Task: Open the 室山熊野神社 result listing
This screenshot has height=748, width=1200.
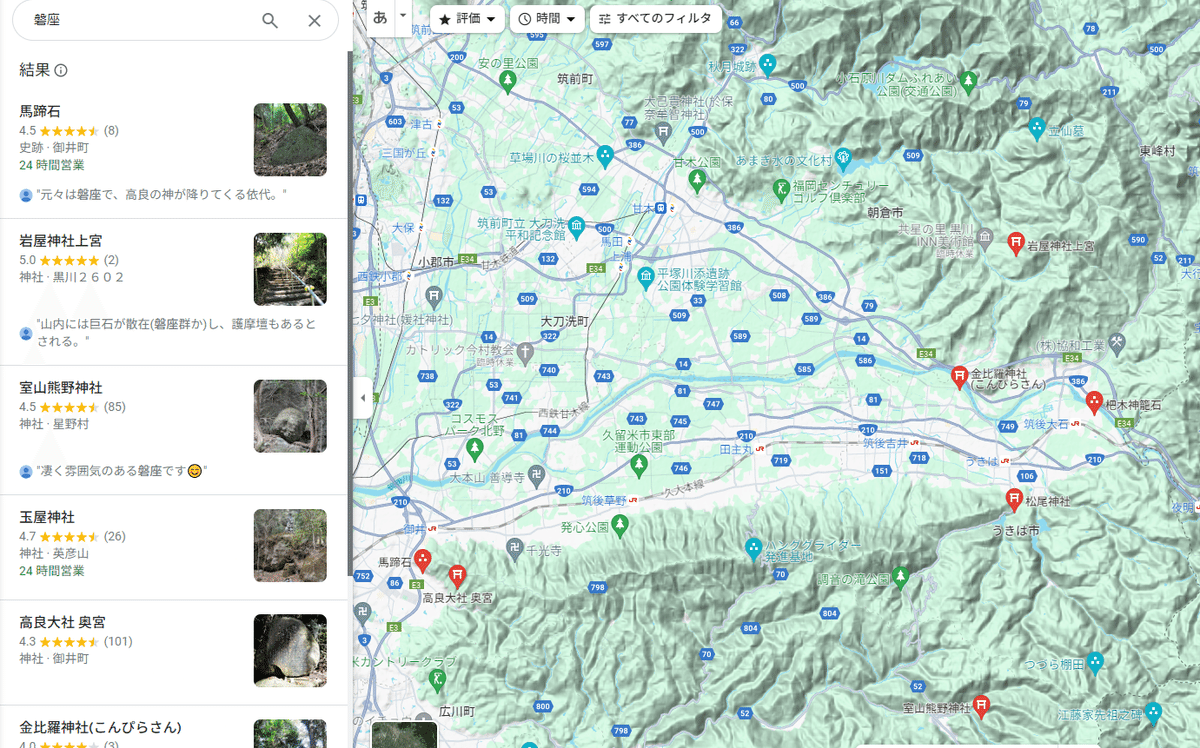Action: (174, 430)
